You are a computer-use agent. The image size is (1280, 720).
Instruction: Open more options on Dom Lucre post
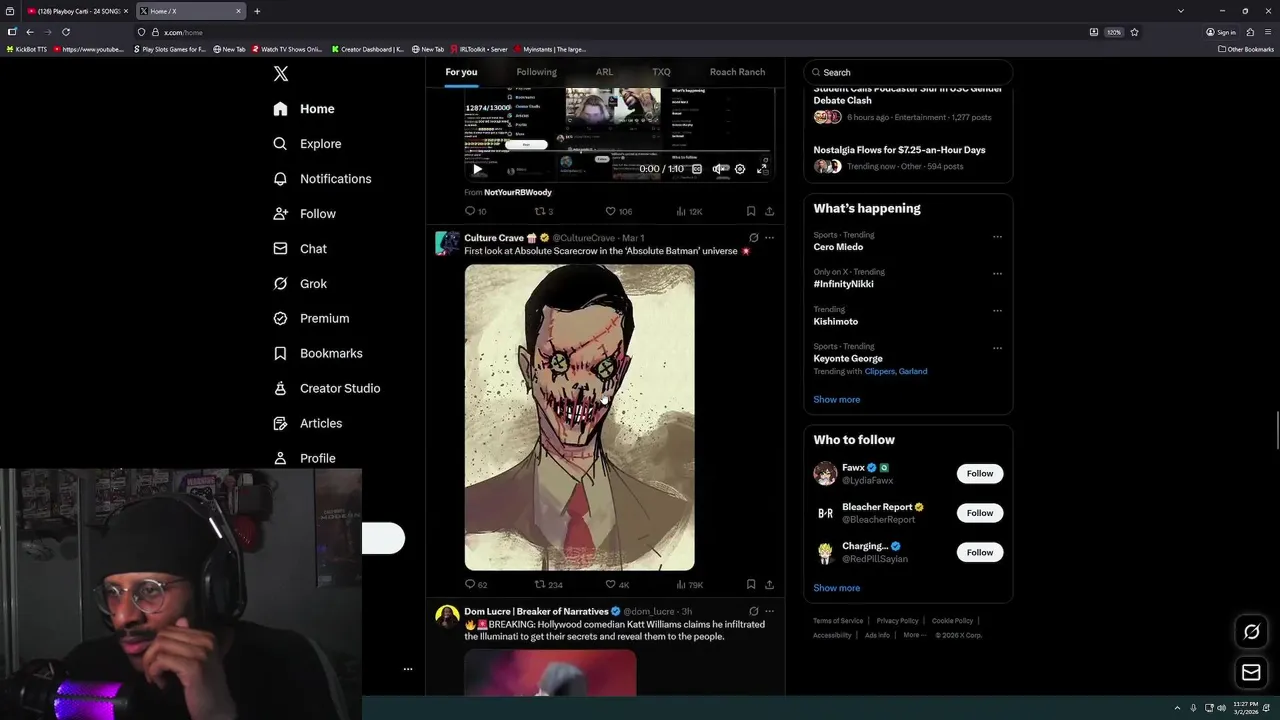tap(769, 611)
